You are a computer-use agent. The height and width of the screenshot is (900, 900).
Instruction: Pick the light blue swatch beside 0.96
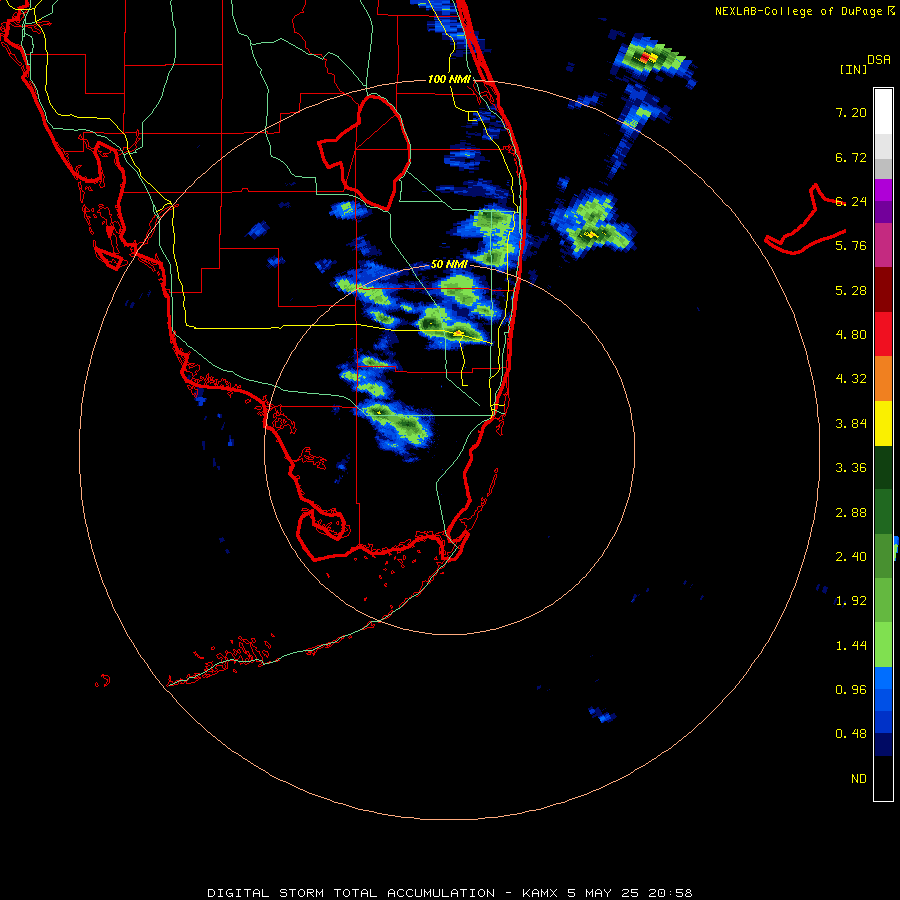(883, 678)
